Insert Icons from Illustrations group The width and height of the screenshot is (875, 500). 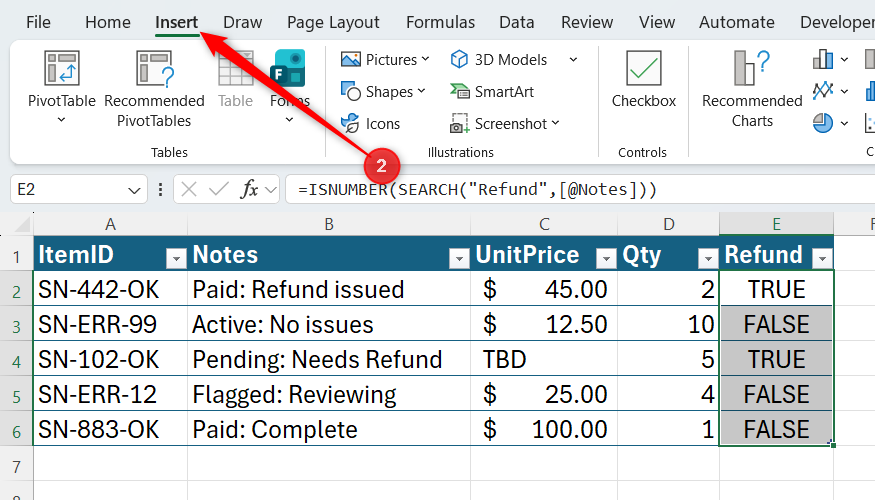pos(371,123)
